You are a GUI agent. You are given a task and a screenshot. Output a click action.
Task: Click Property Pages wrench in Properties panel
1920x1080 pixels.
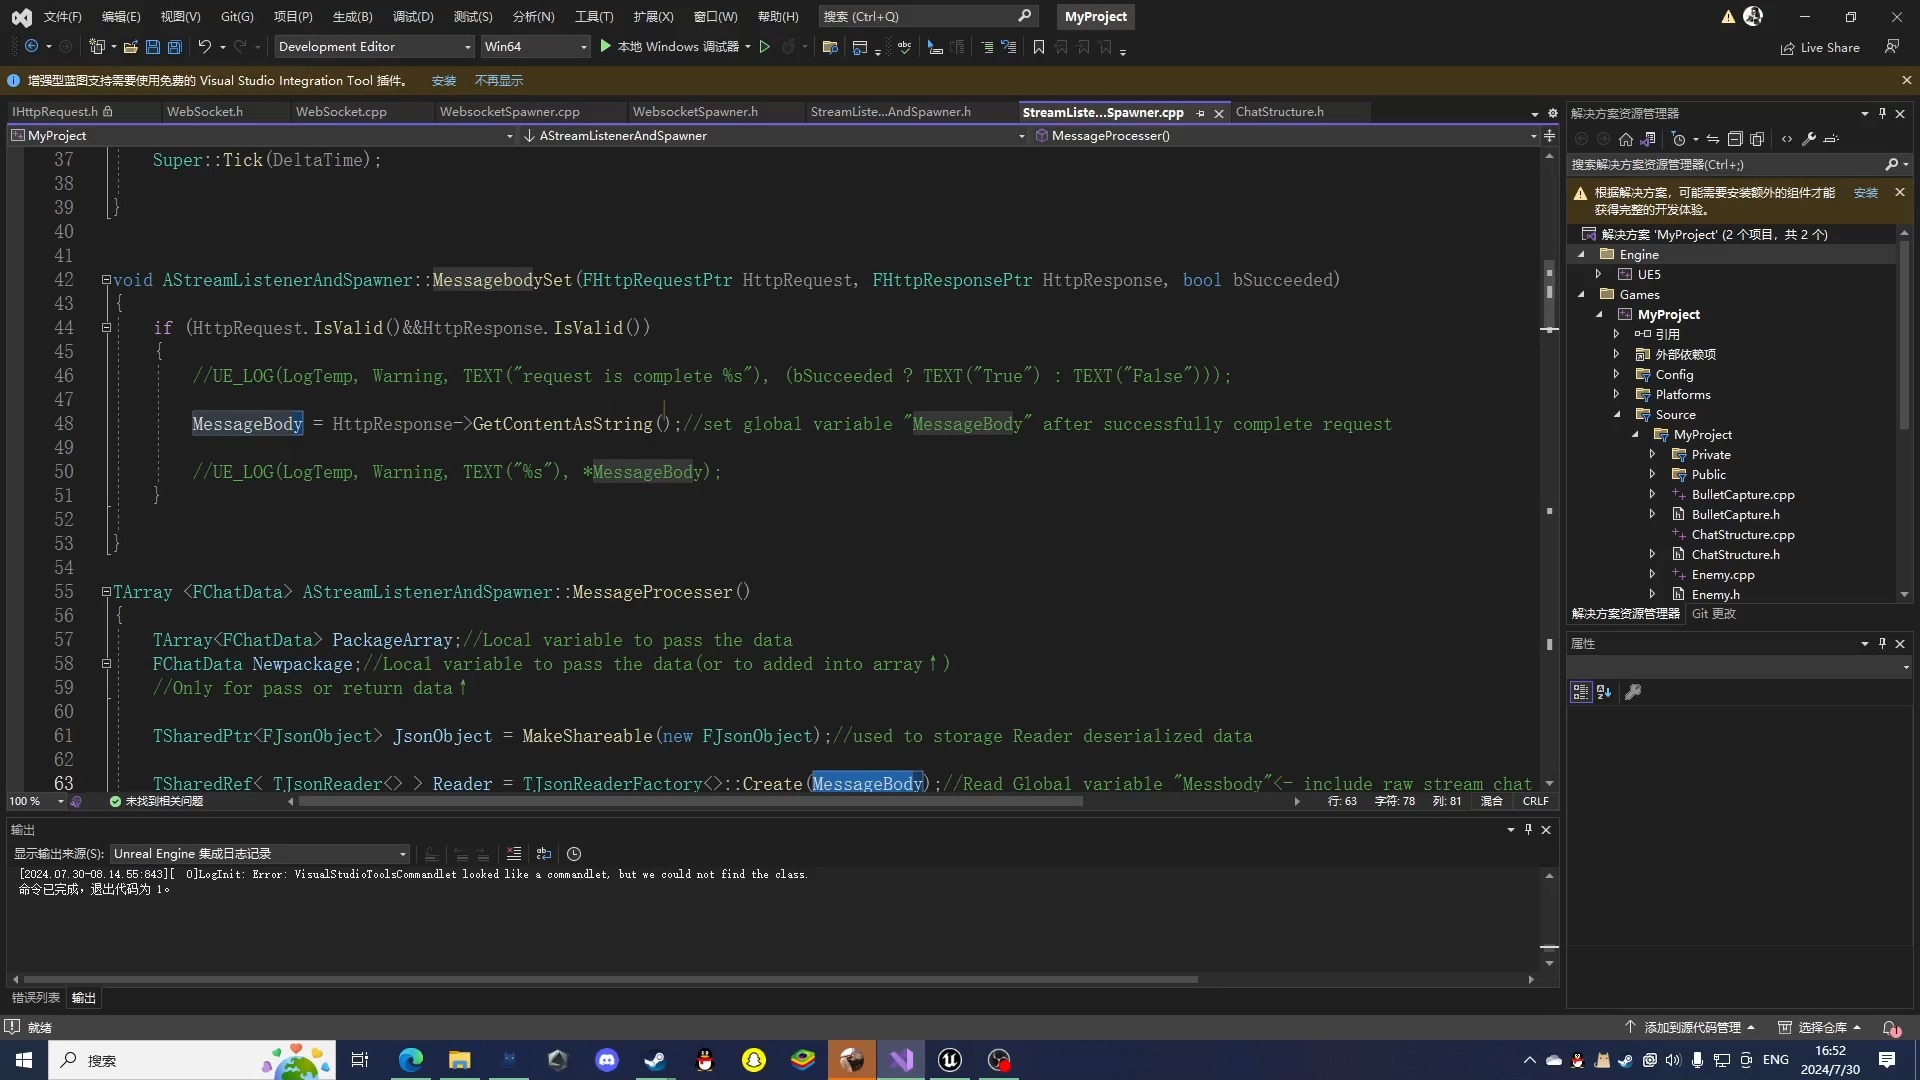(1633, 692)
